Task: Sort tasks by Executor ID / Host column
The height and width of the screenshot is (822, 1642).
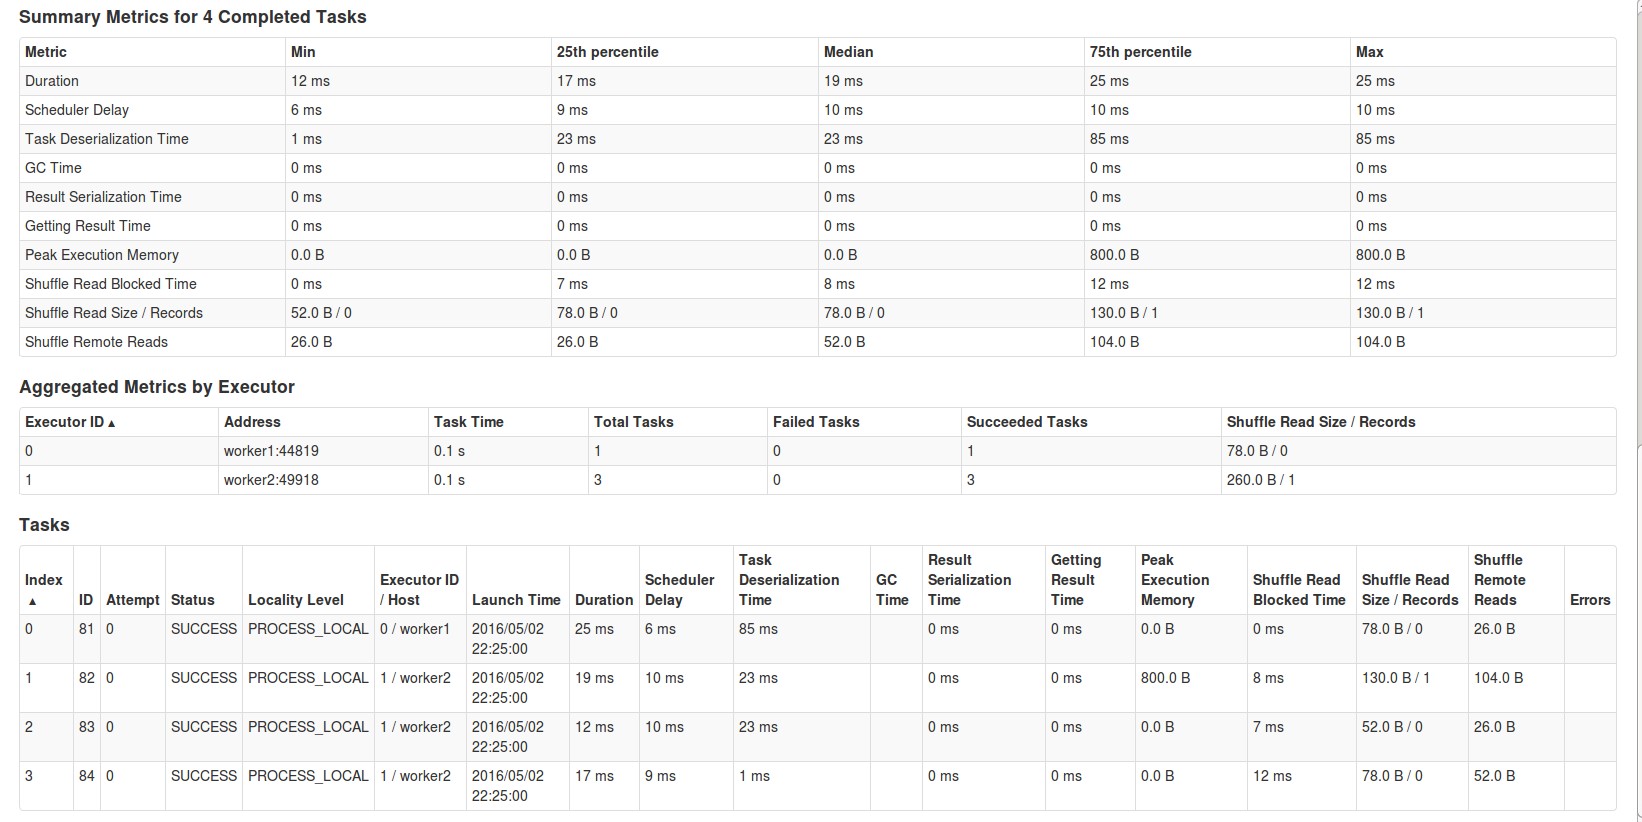Action: (x=419, y=590)
